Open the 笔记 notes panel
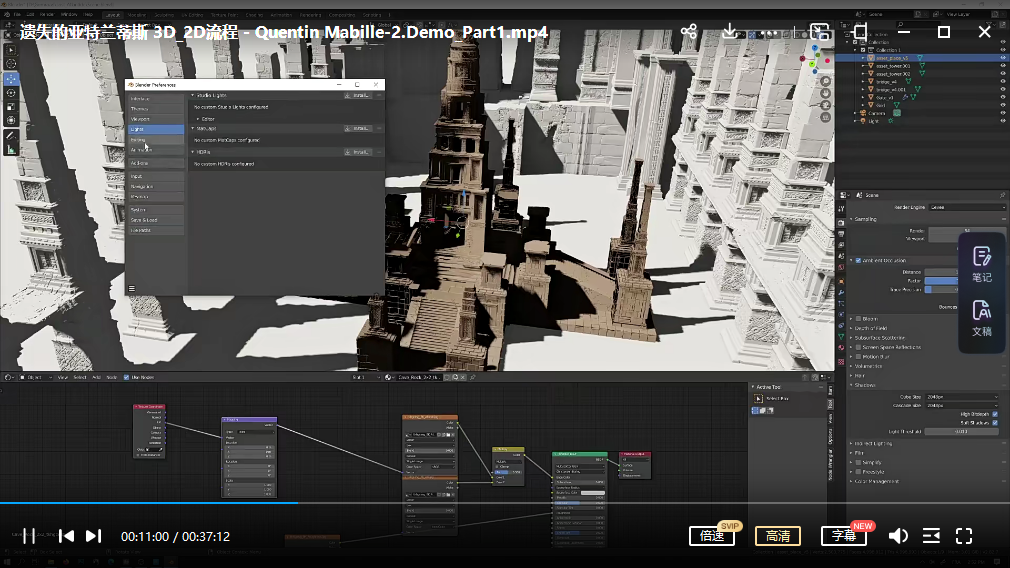 (982, 264)
